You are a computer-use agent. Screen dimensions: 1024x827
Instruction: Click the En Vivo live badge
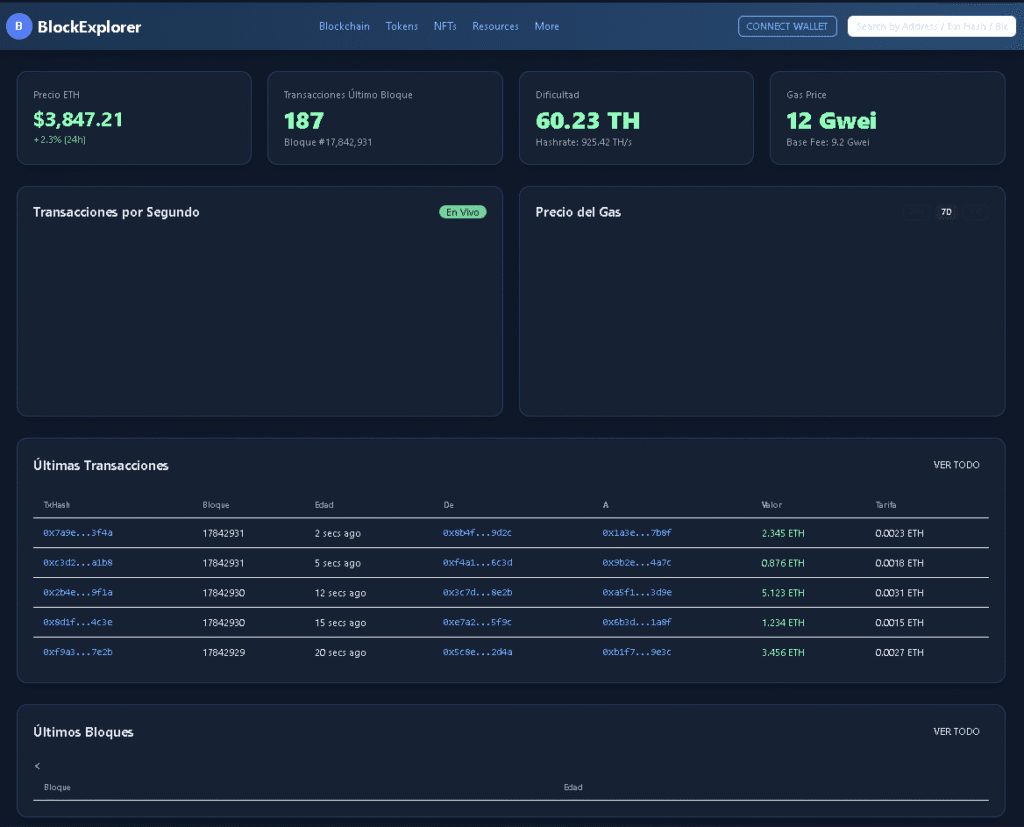462,212
